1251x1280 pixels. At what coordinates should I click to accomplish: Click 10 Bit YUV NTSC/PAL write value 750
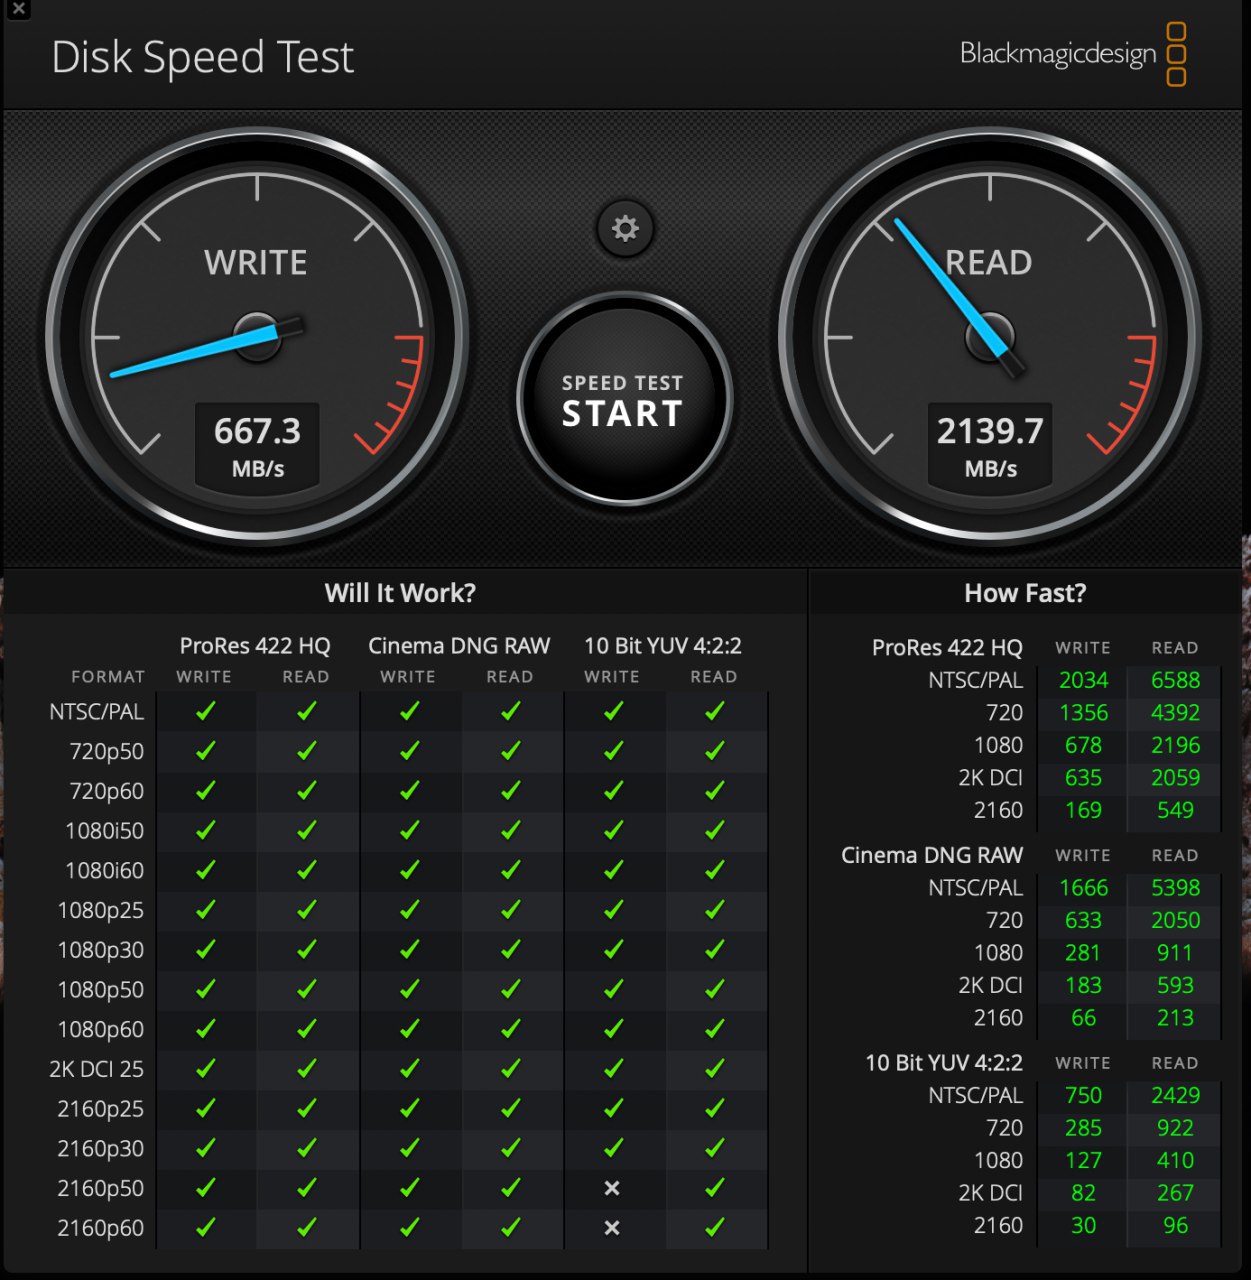1083,1095
